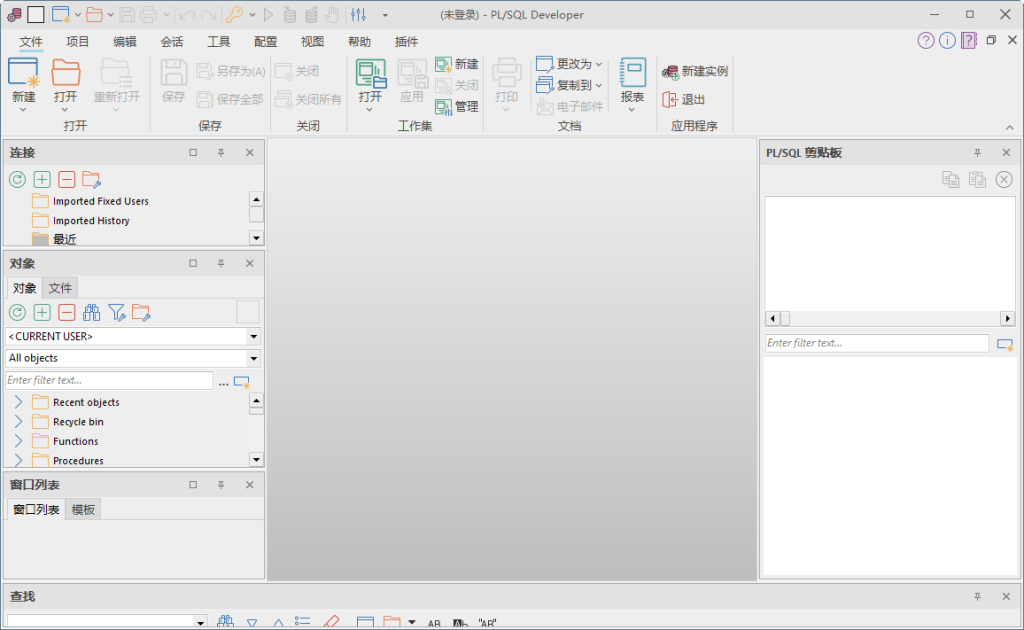The height and width of the screenshot is (630, 1024).
Task: Click the green plus icon in 对象 panel
Action: [42, 312]
